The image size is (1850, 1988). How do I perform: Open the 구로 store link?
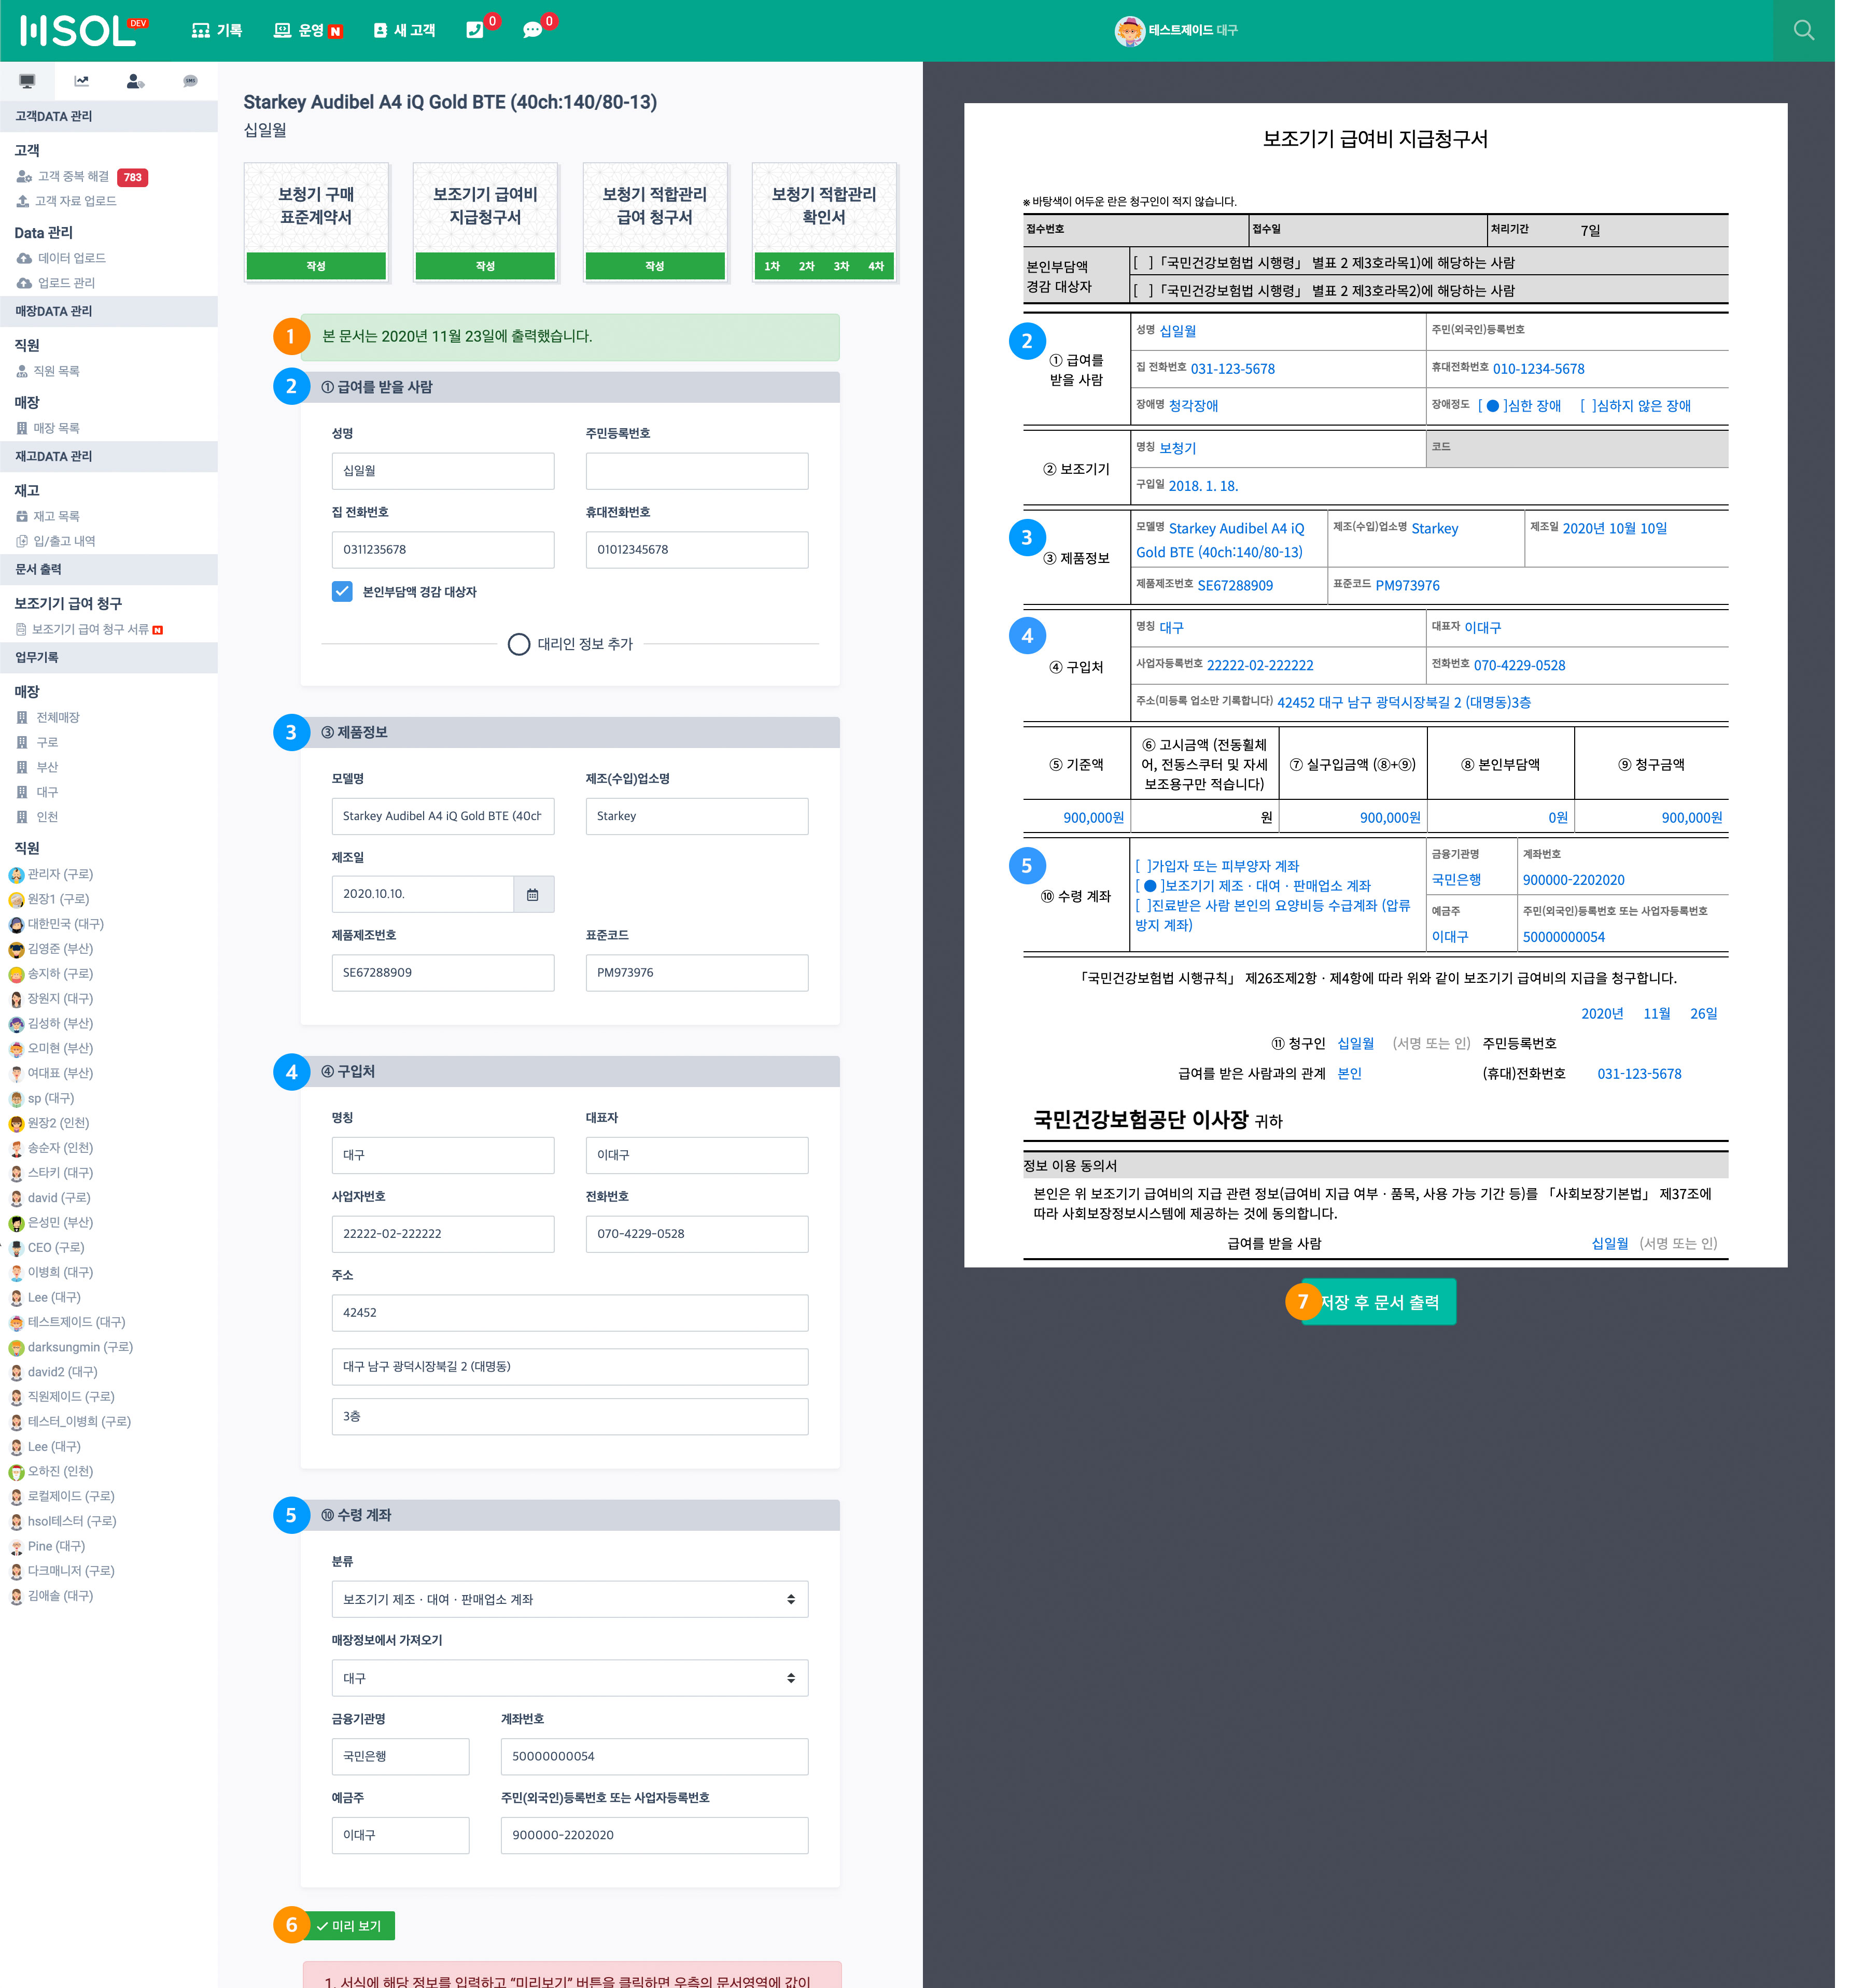(x=47, y=742)
